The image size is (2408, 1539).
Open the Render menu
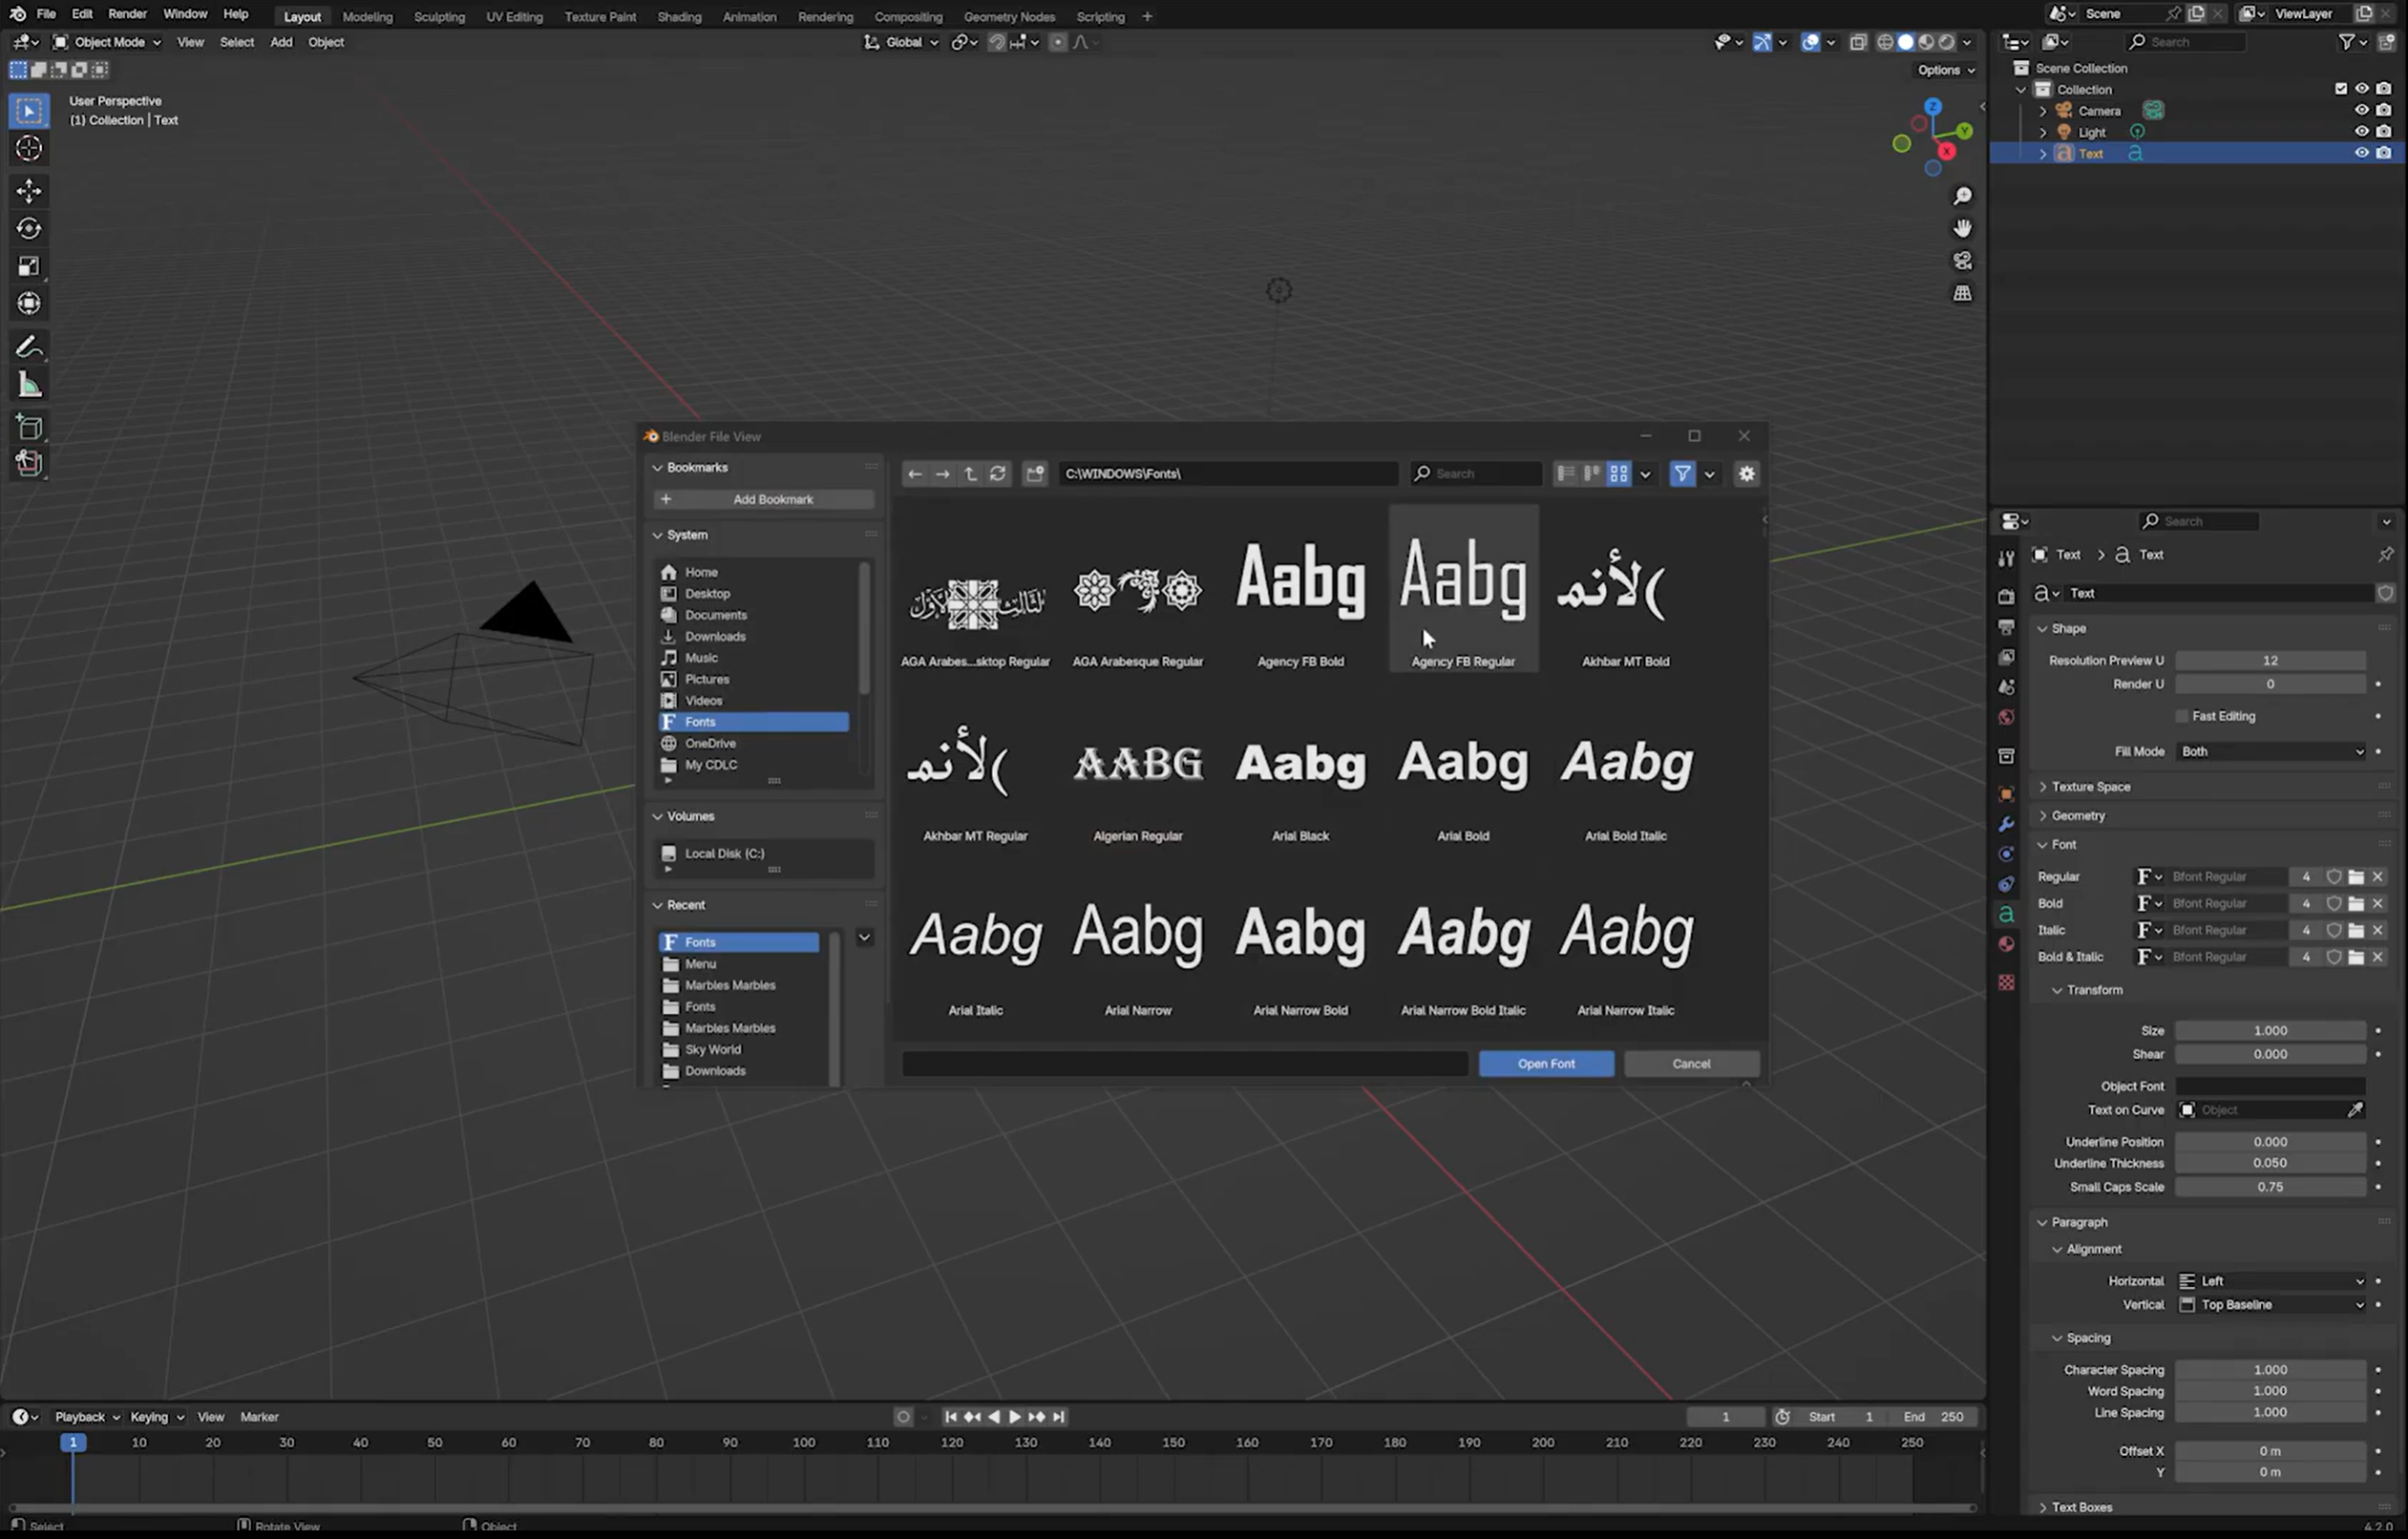(x=127, y=14)
